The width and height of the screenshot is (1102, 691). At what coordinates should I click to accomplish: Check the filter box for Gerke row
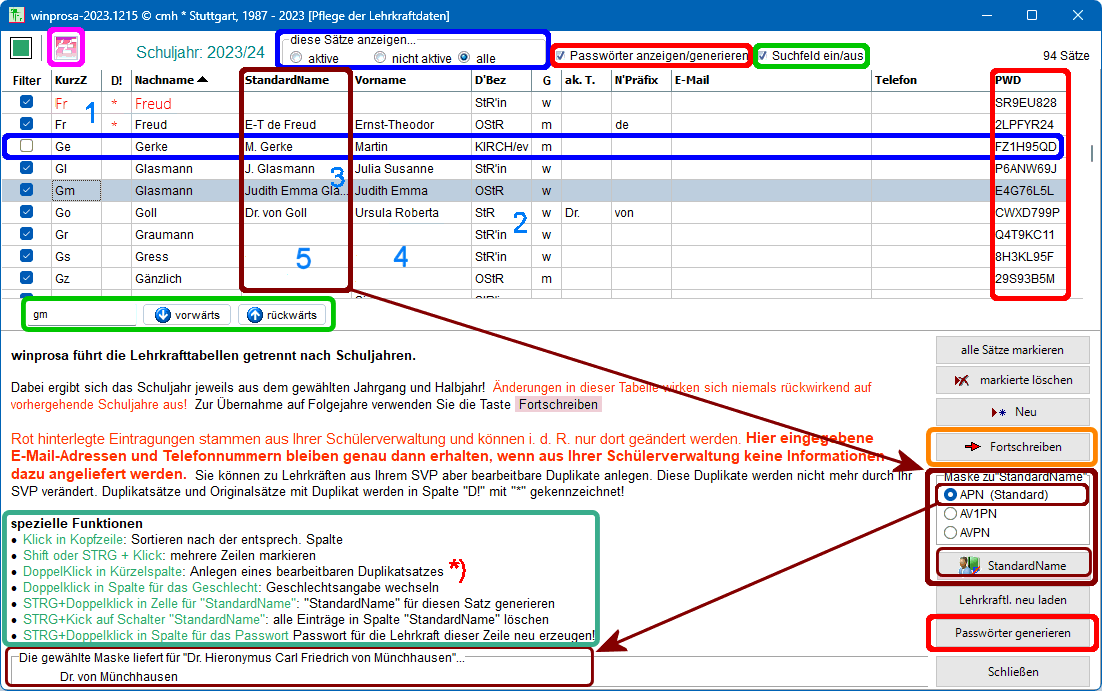pos(27,146)
